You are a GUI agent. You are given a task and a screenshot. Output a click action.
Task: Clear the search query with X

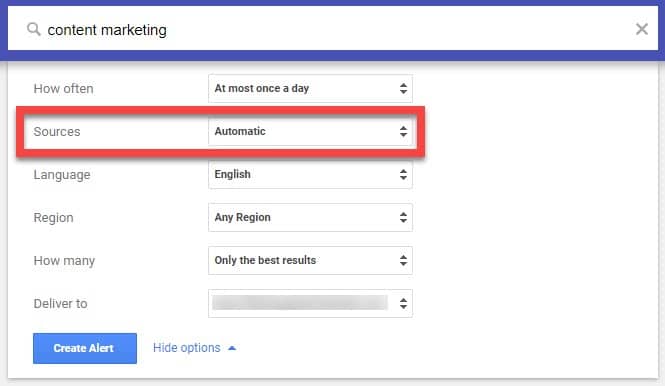click(x=642, y=29)
